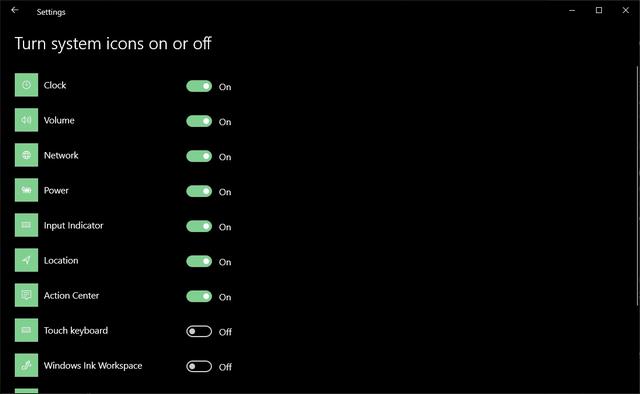
Task: Click the Windows Ink Workspace pen icon
Action: (27, 365)
